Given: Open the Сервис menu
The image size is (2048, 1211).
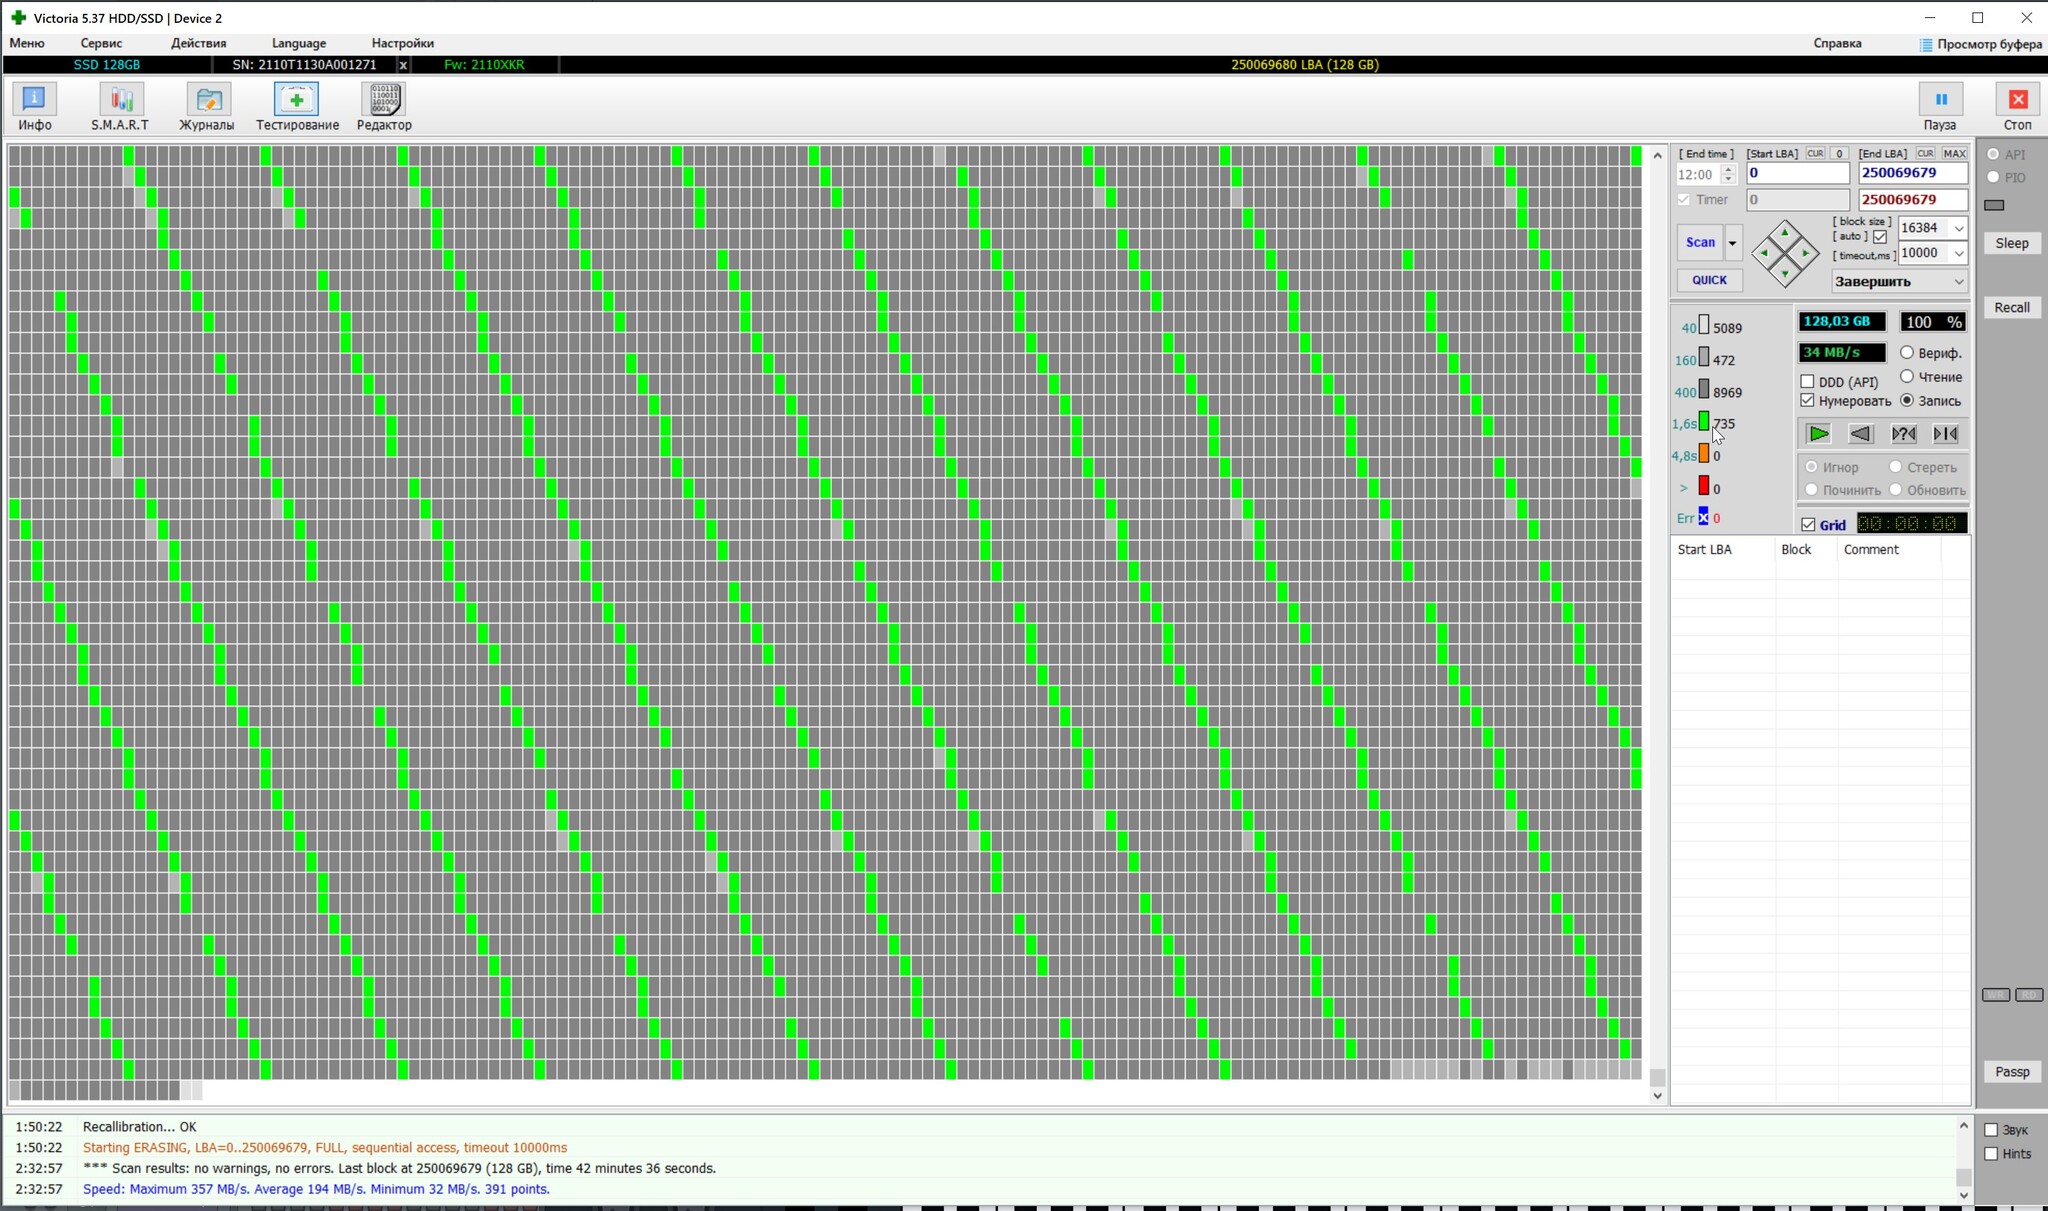Looking at the screenshot, I should [101, 43].
